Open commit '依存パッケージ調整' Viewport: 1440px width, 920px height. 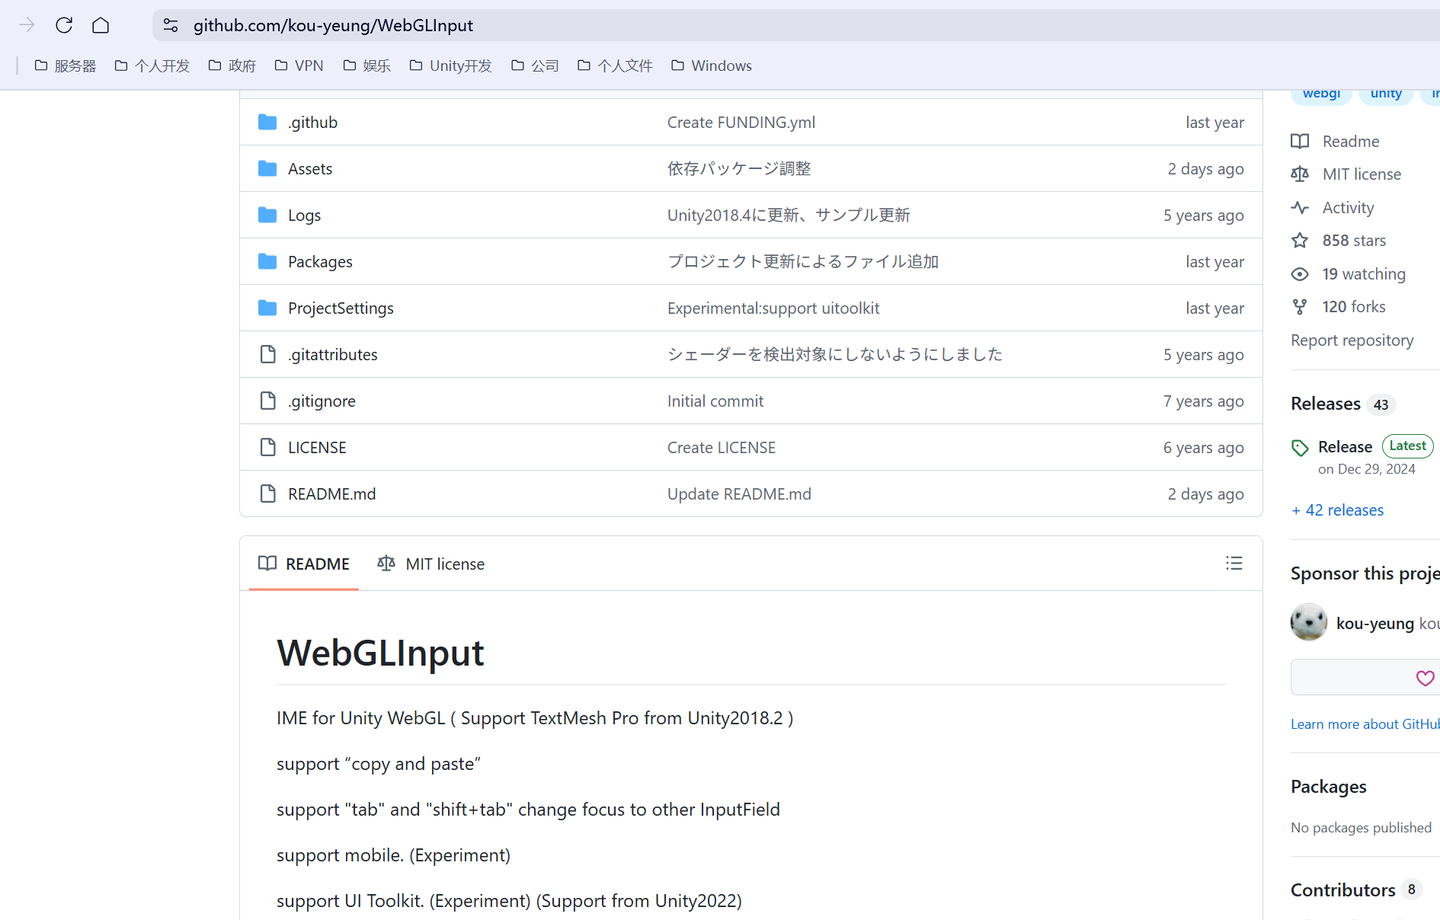(x=739, y=168)
